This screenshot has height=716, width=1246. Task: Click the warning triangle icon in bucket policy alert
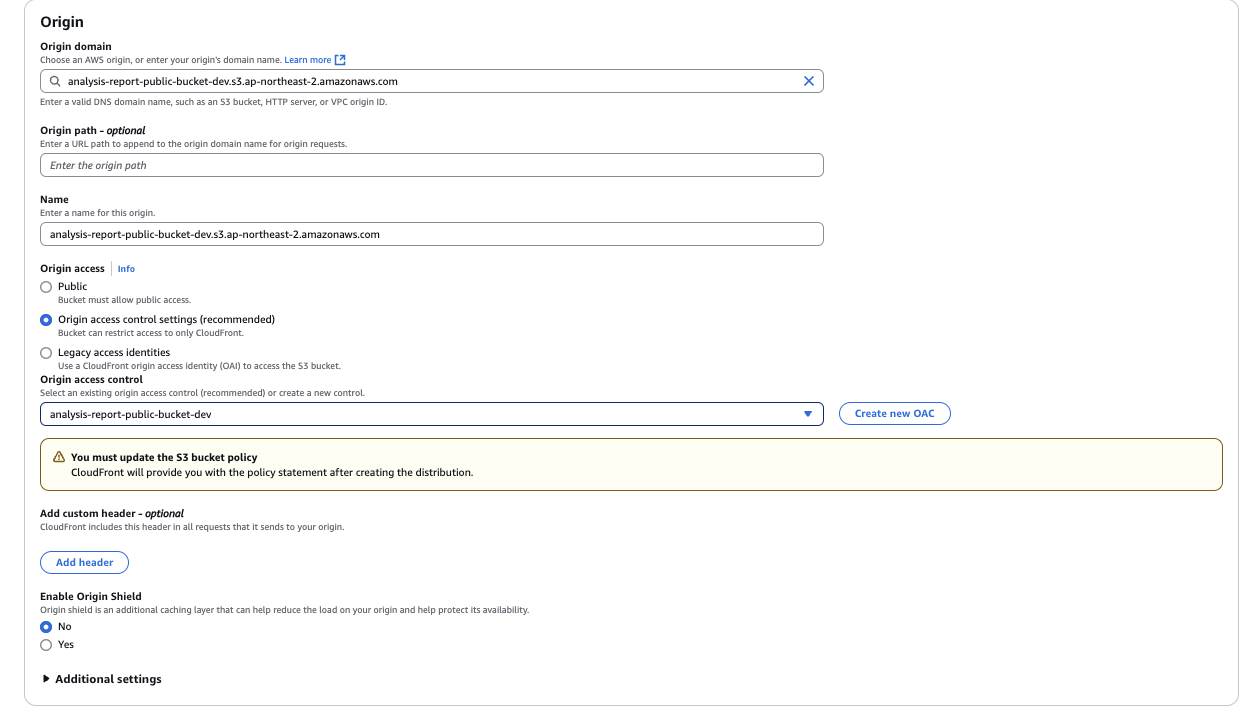[59, 457]
